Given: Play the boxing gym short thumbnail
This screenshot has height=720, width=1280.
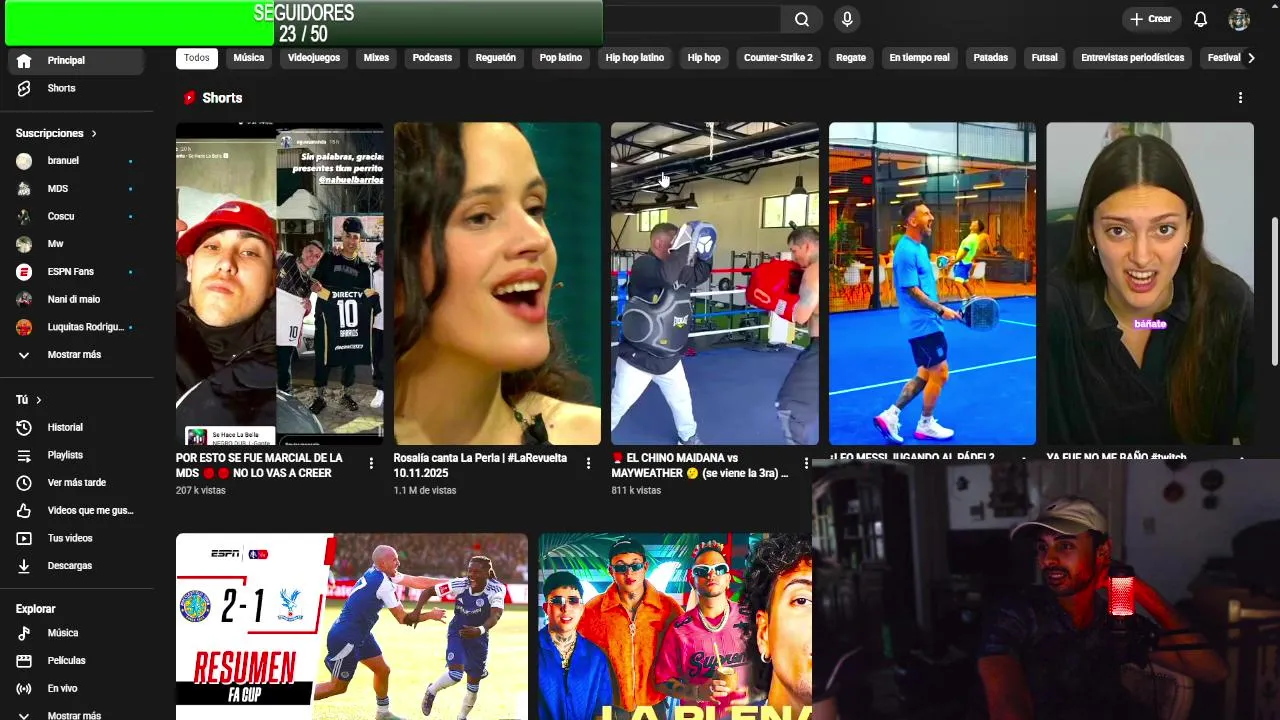Looking at the screenshot, I should click(x=715, y=283).
